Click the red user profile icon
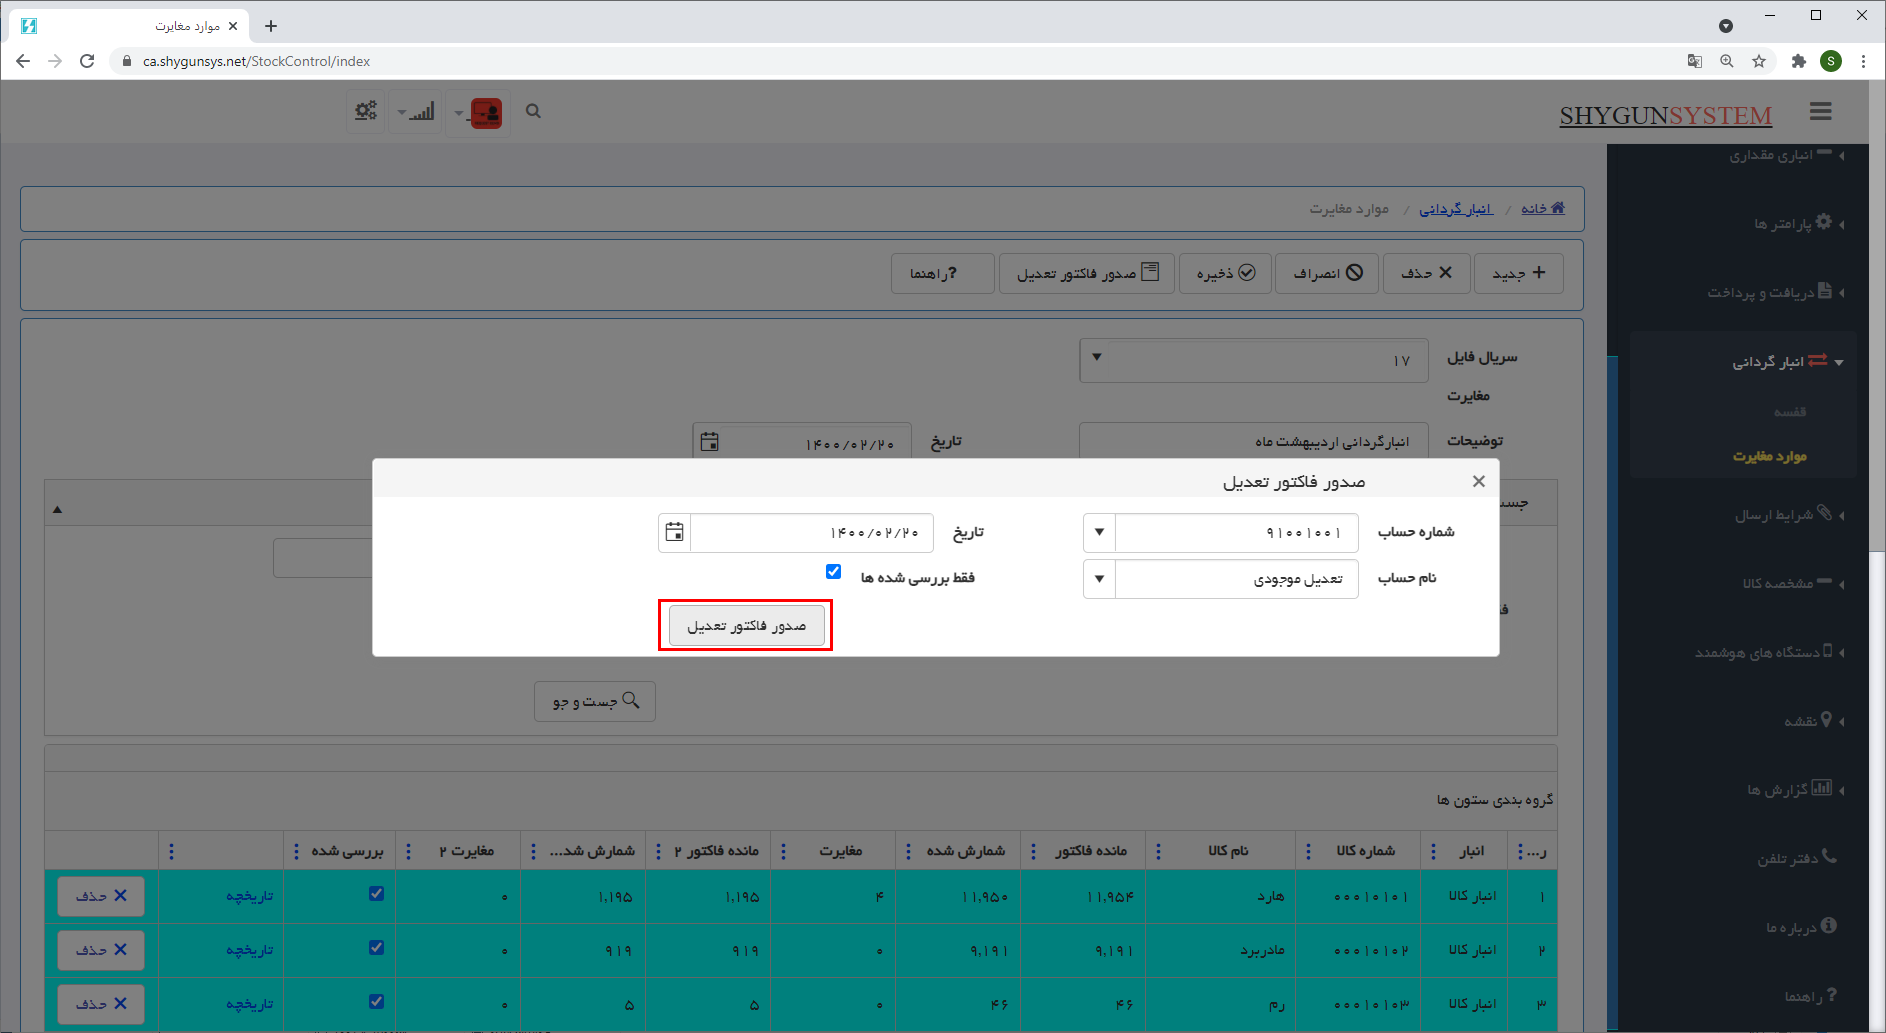Screen dimensions: 1886x1033 coord(486,113)
